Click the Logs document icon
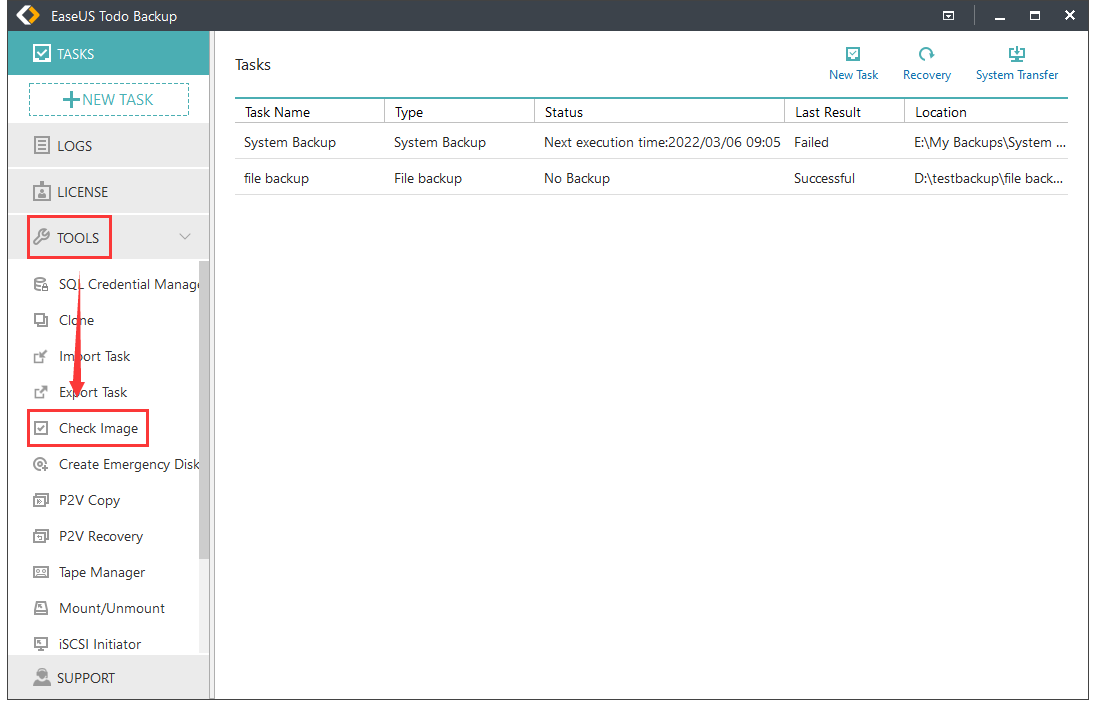1096x707 pixels. 42,145
